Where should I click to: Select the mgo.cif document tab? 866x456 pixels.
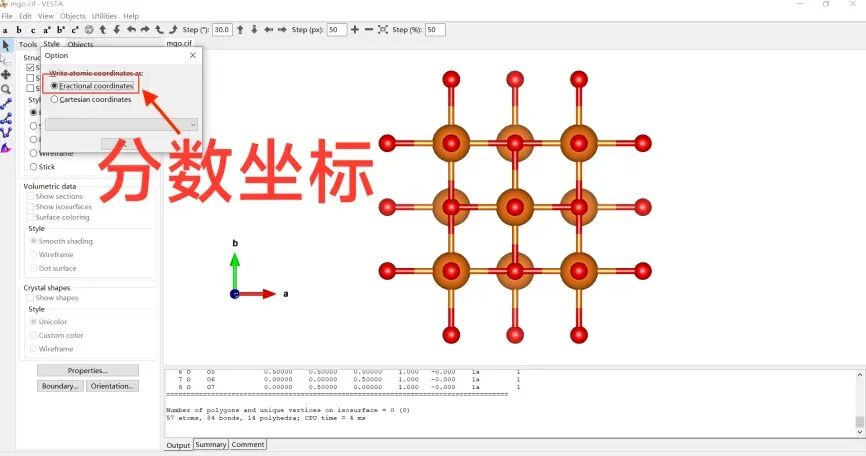(179, 43)
